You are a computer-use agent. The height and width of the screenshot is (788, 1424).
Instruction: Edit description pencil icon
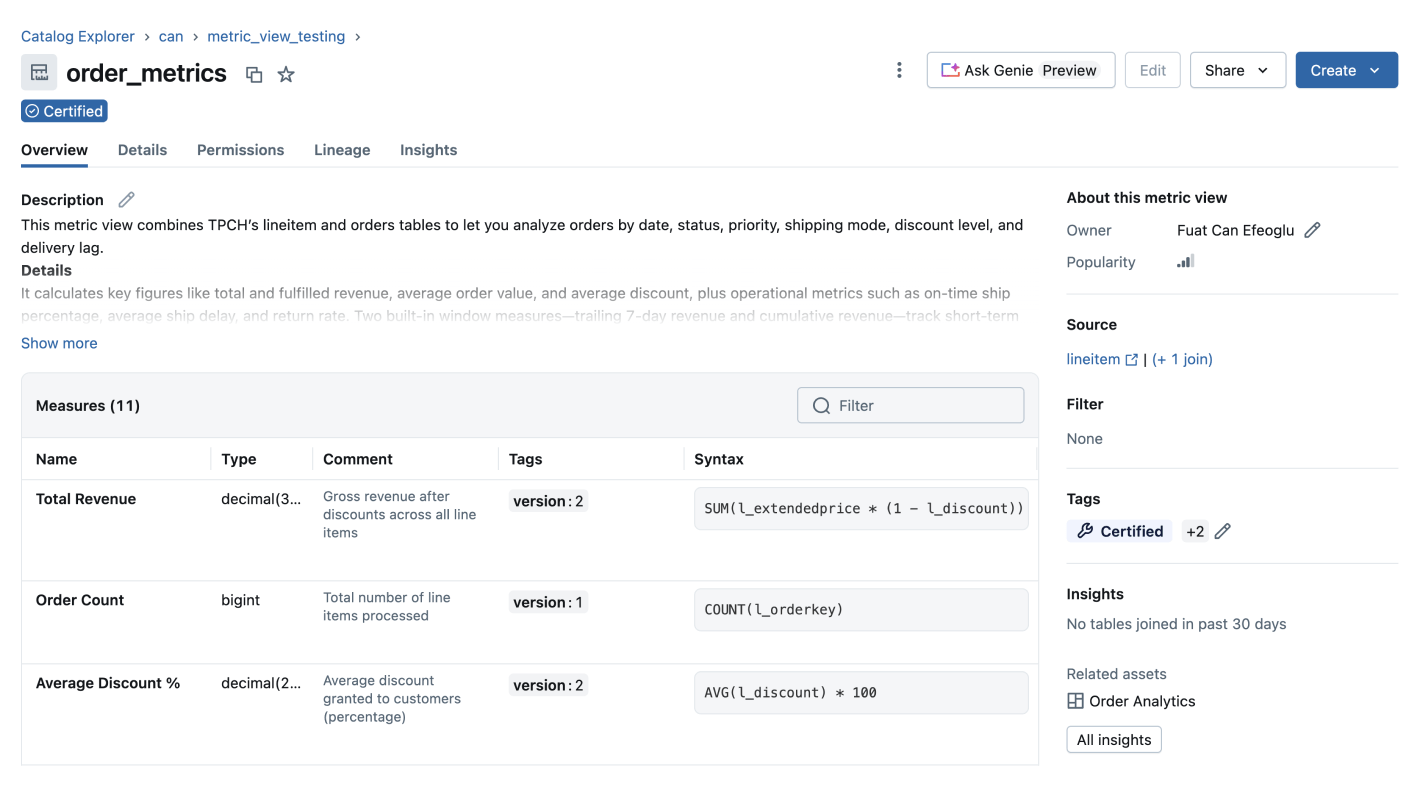point(126,200)
